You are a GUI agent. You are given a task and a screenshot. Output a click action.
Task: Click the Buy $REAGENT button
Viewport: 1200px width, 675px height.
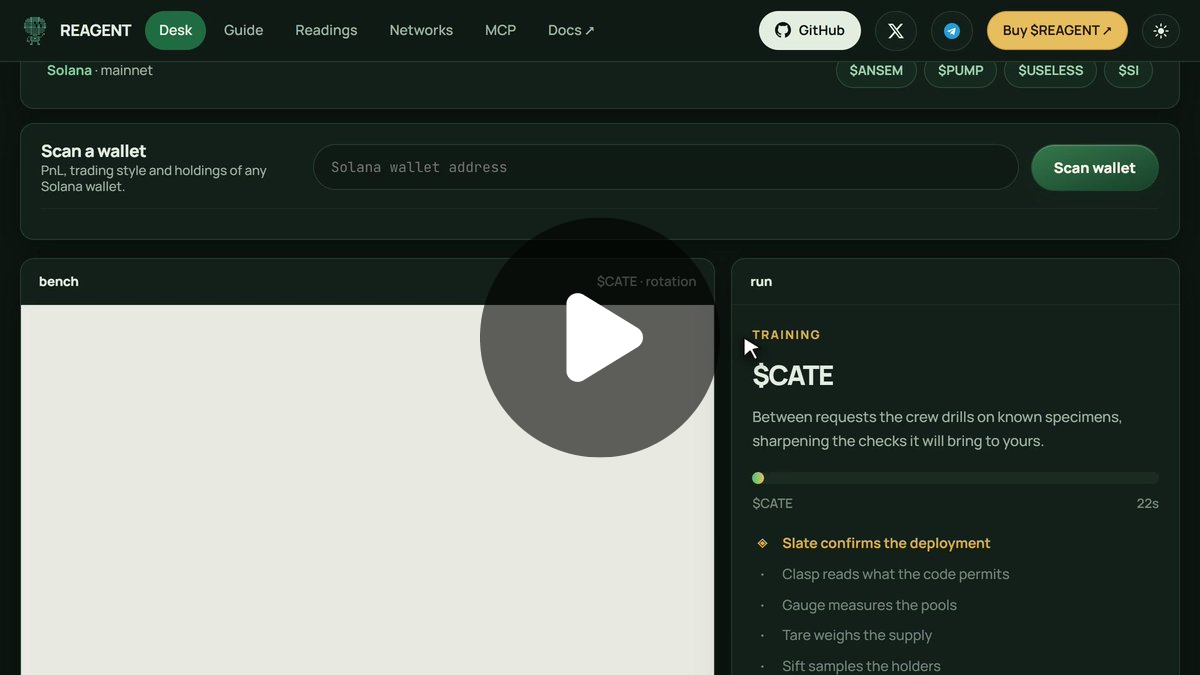[x=1057, y=31]
